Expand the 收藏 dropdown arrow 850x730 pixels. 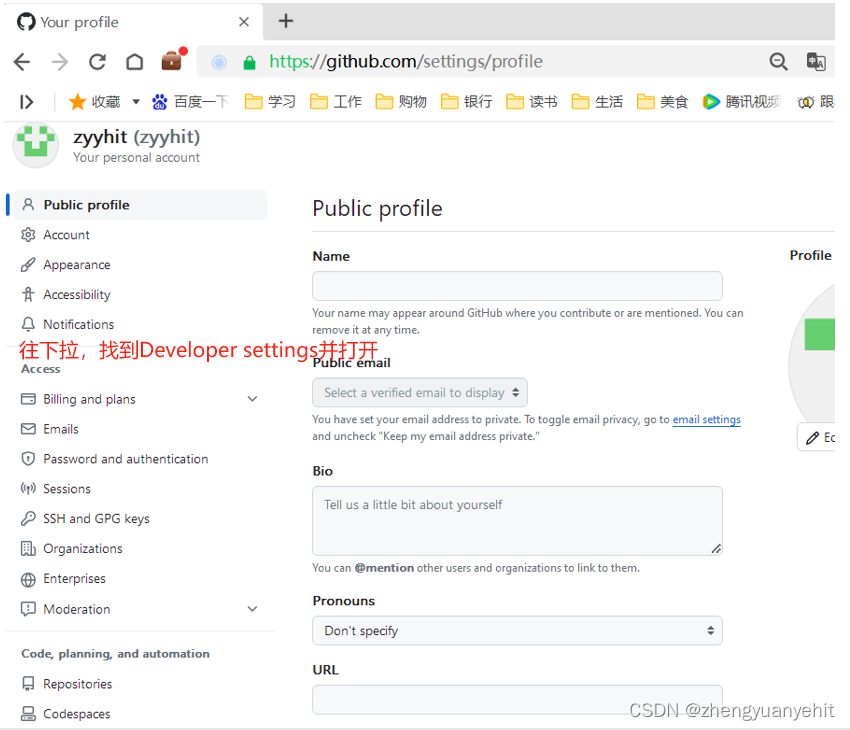136,101
